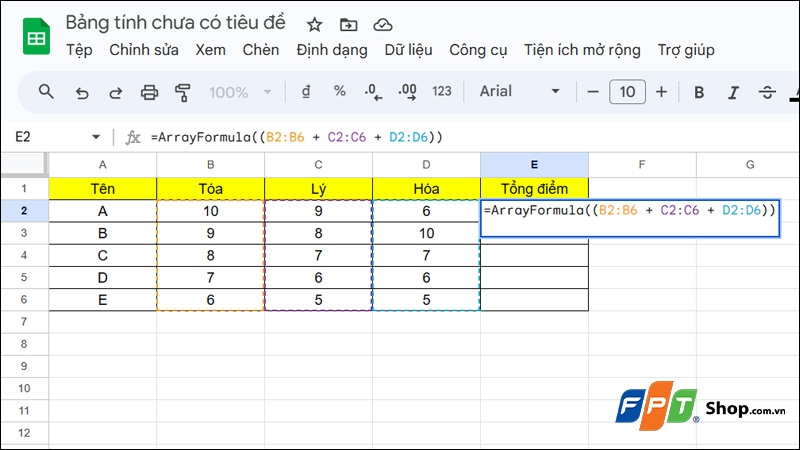The width and height of the screenshot is (800, 450).
Task: Expand the name box dropdown arrow
Action: coord(95,137)
